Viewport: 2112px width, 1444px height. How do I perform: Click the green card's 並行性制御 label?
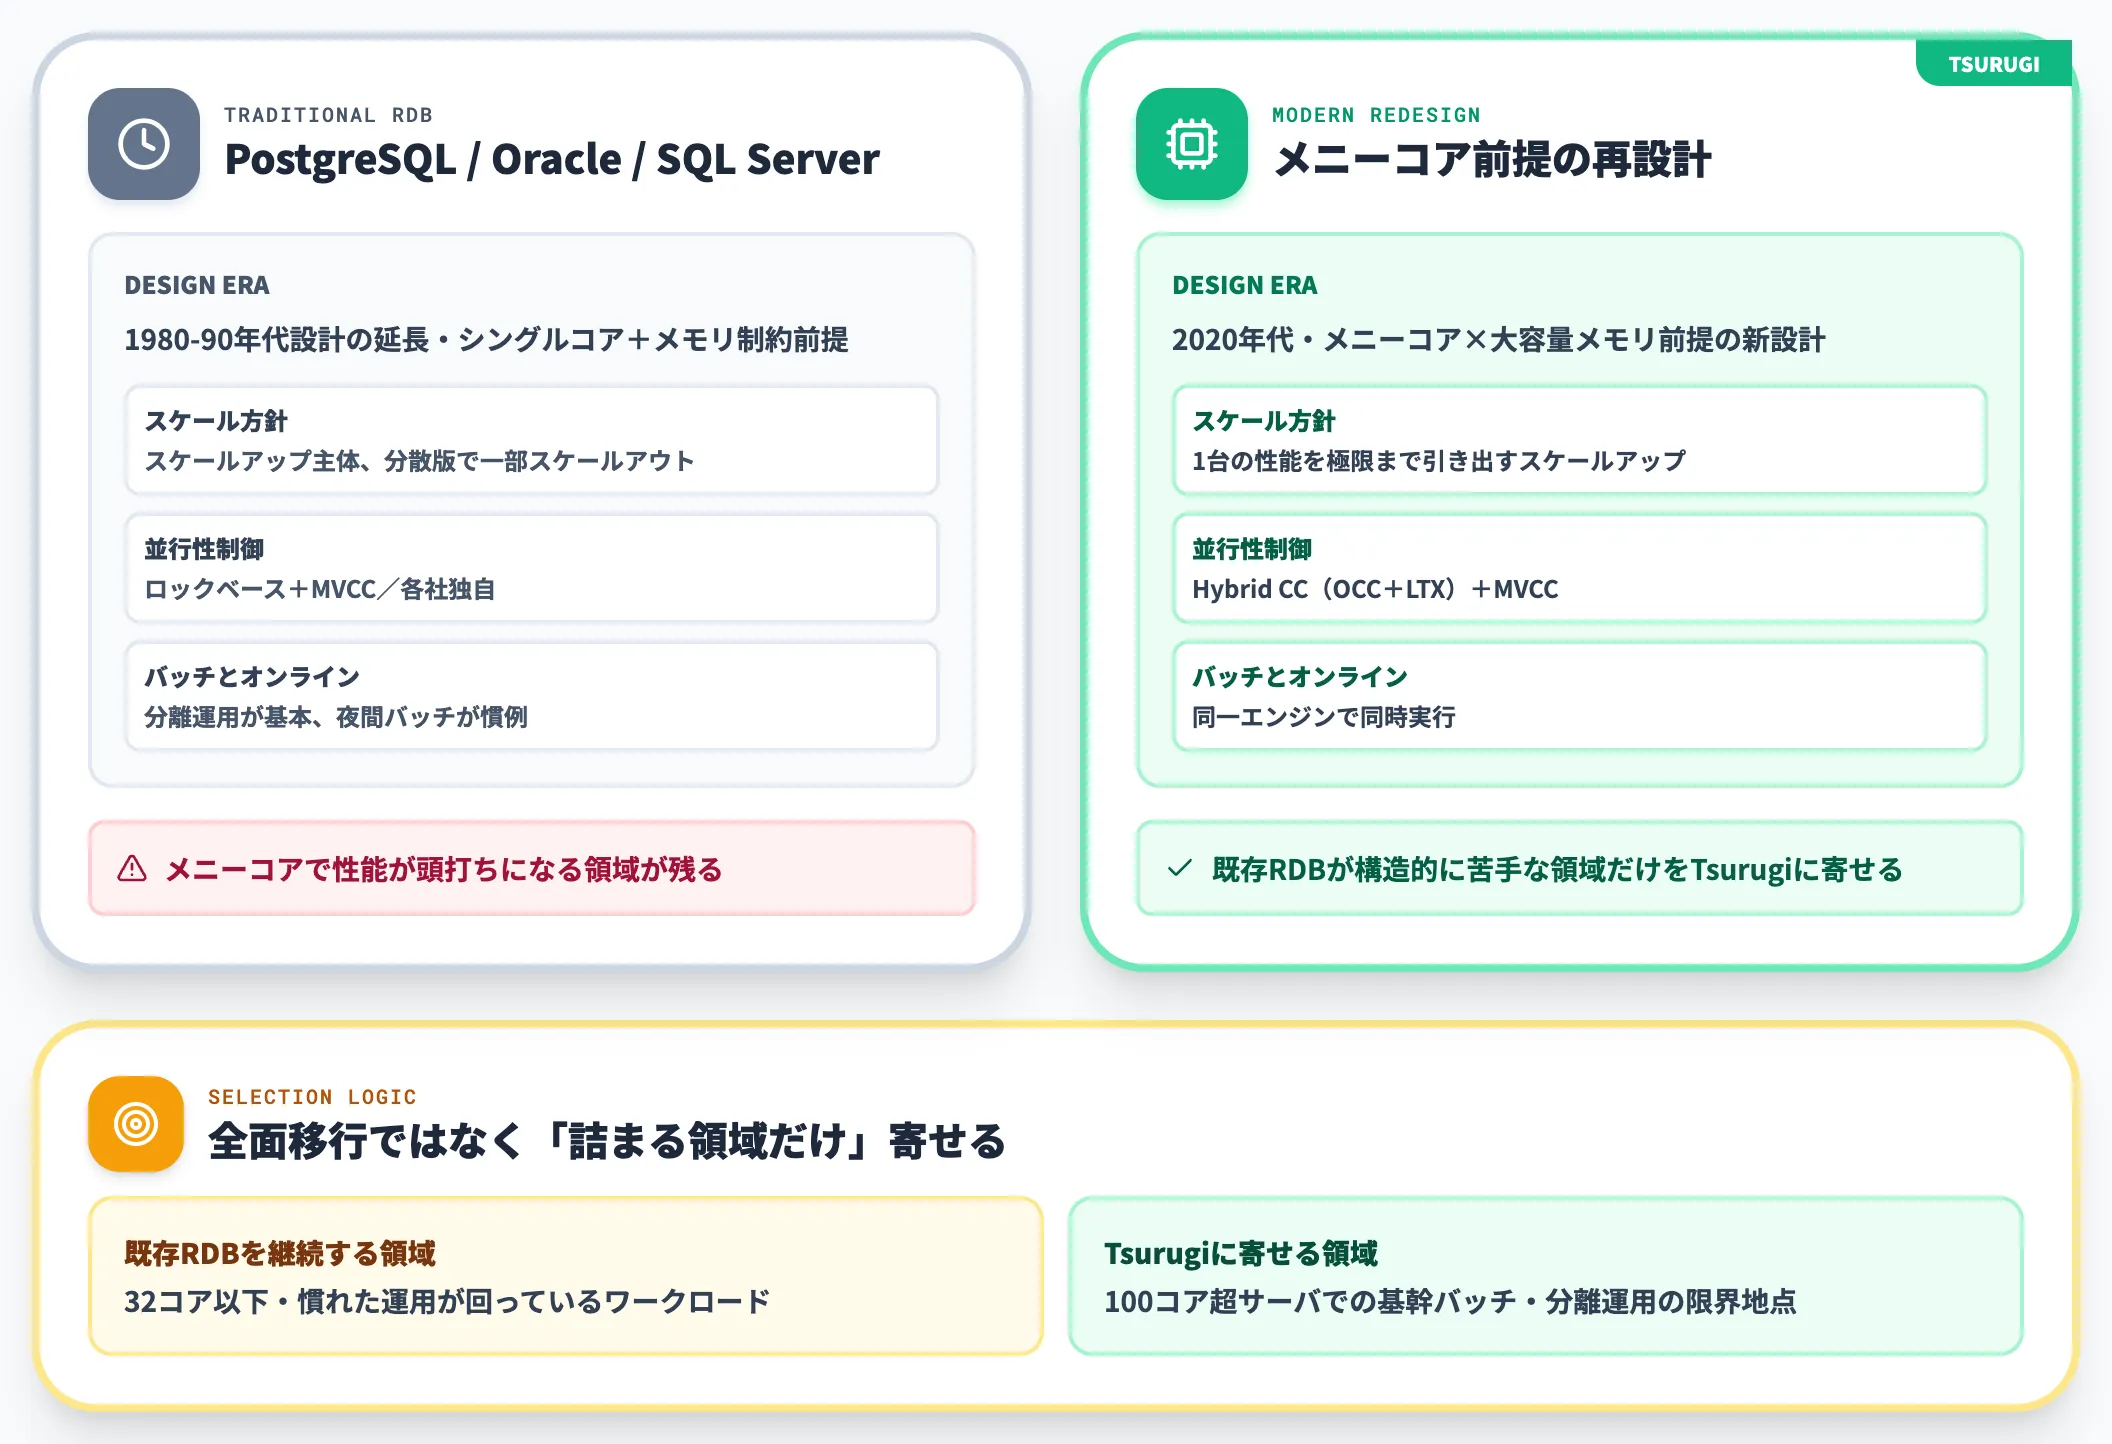click(1252, 549)
